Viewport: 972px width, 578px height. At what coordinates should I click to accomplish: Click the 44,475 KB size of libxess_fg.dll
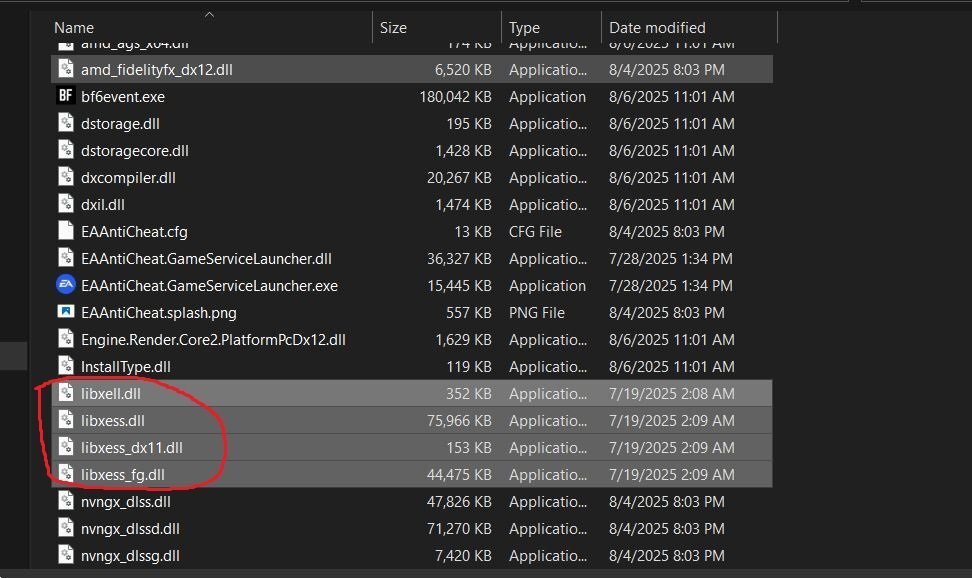[x=459, y=474]
